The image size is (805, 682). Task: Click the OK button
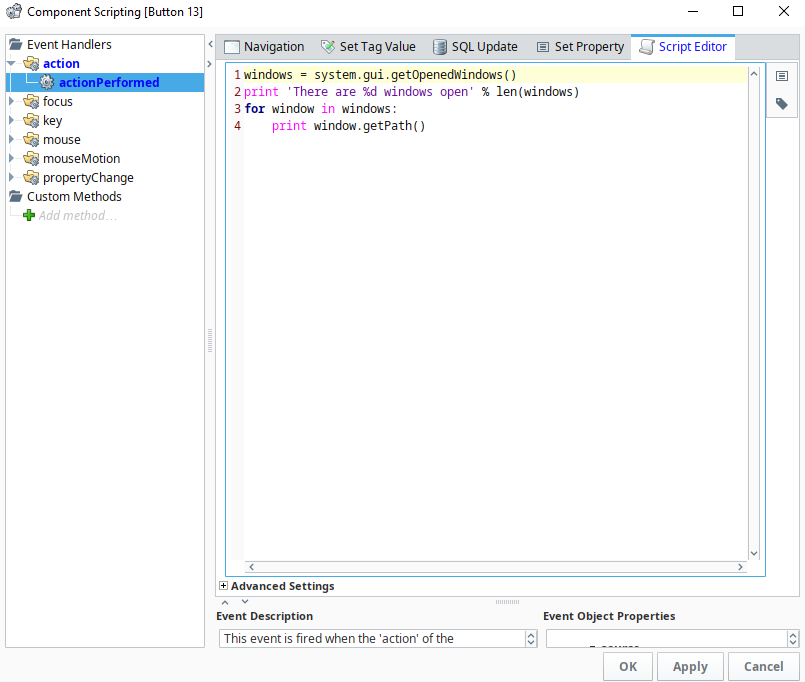(x=628, y=667)
